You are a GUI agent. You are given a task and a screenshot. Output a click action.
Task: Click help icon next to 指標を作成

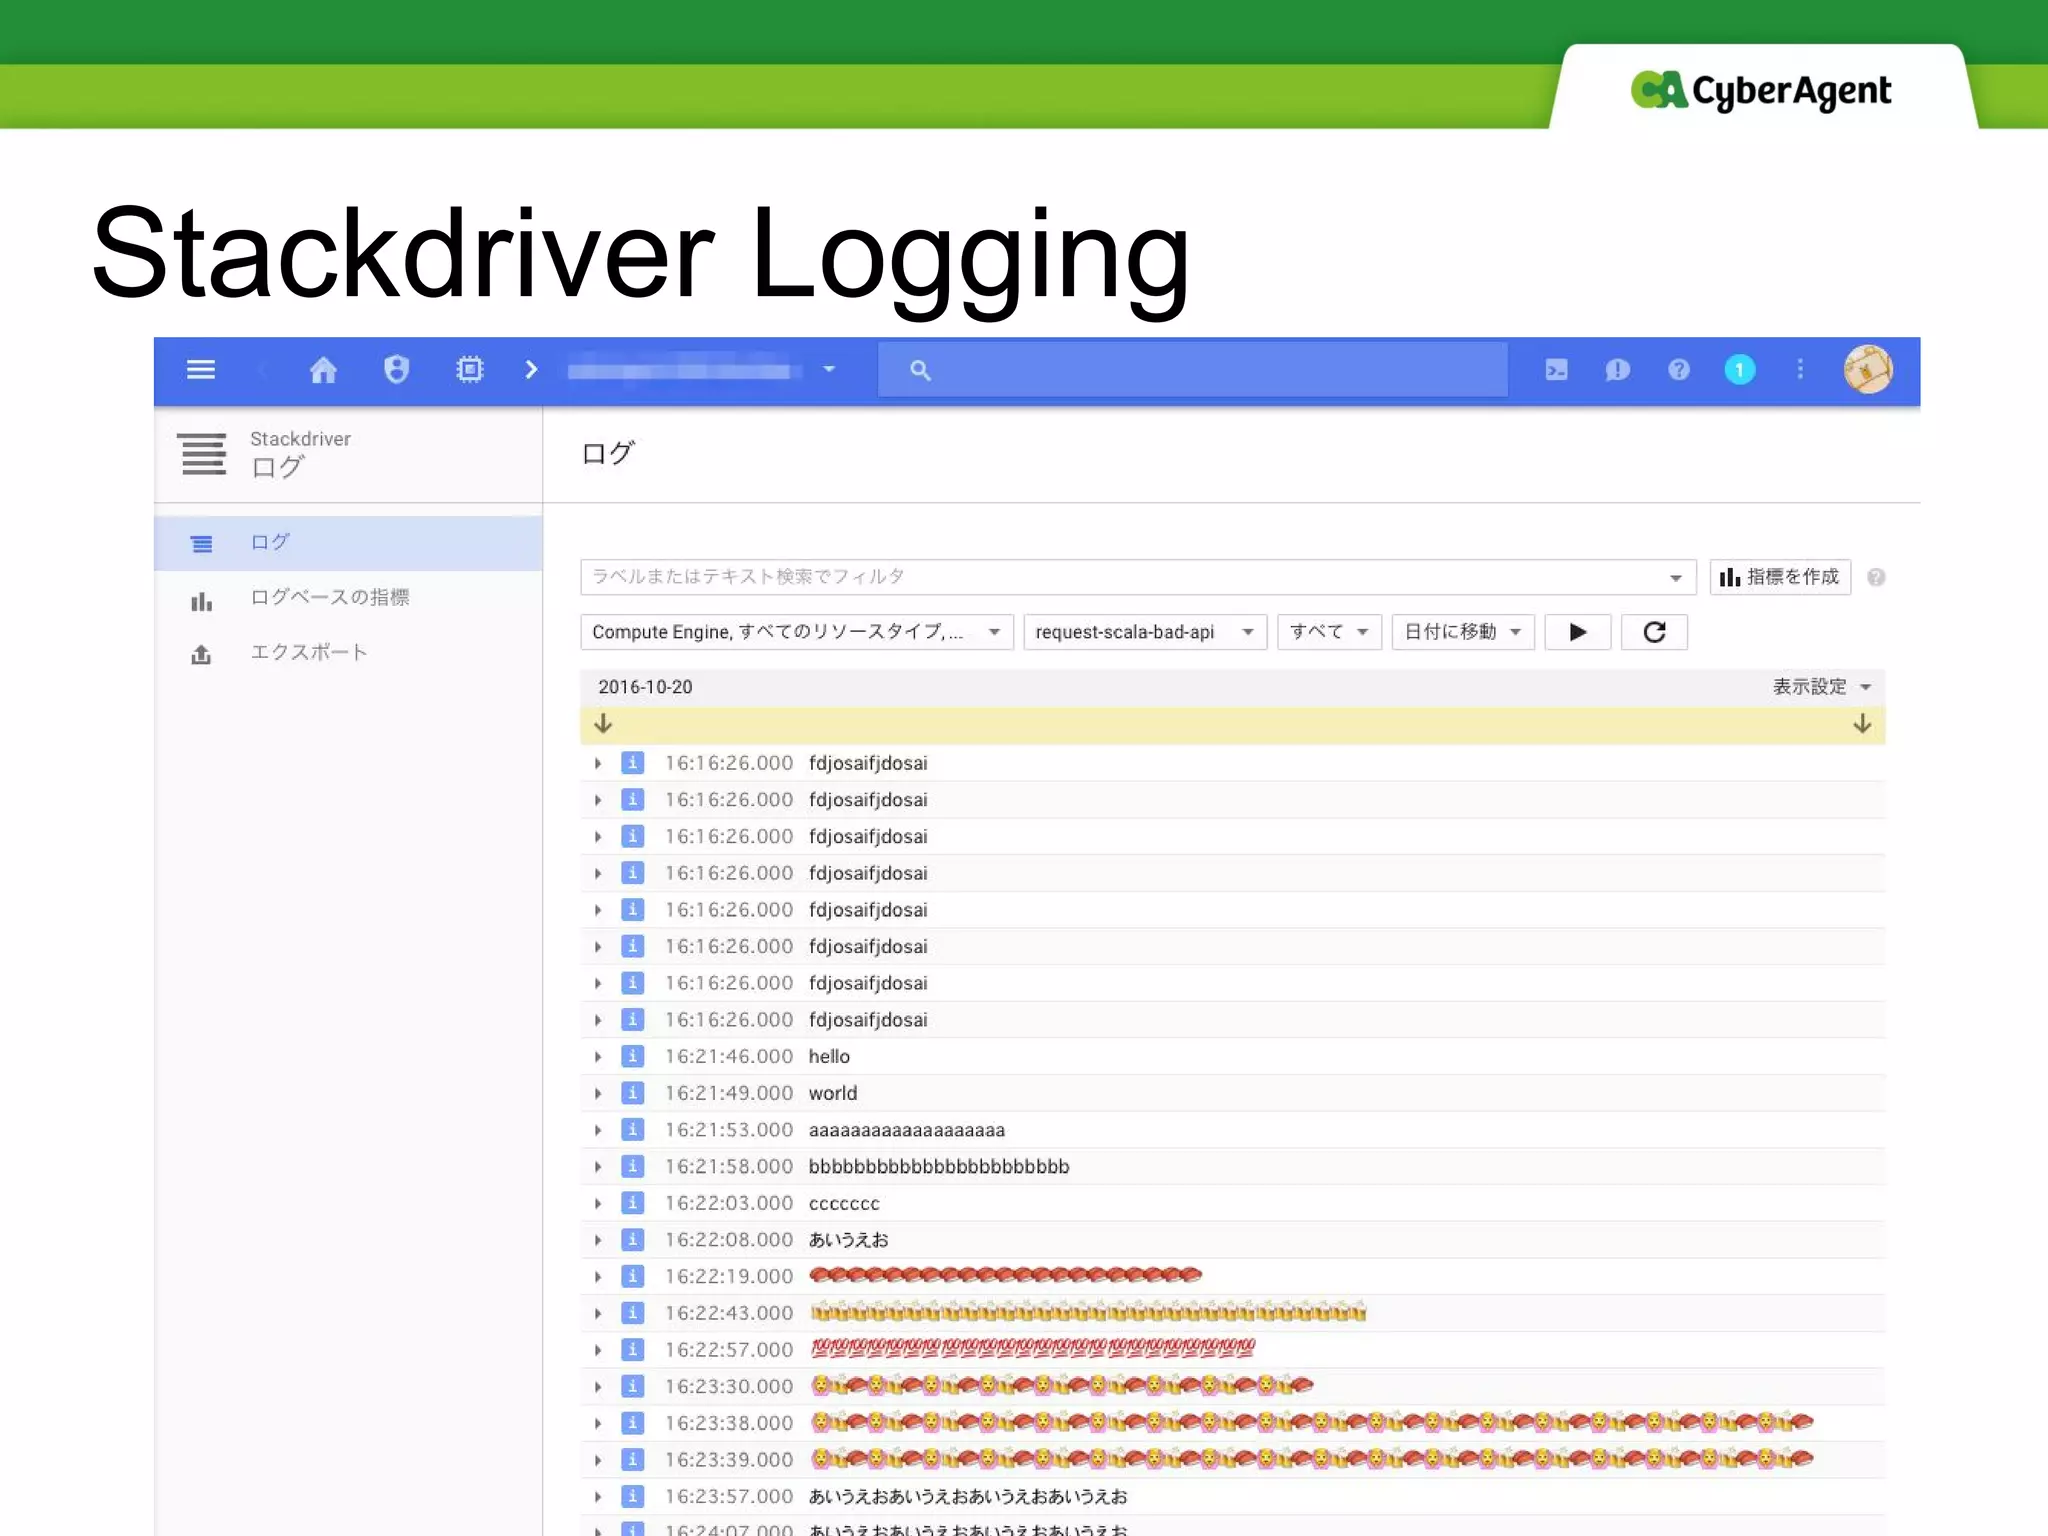1876,577
